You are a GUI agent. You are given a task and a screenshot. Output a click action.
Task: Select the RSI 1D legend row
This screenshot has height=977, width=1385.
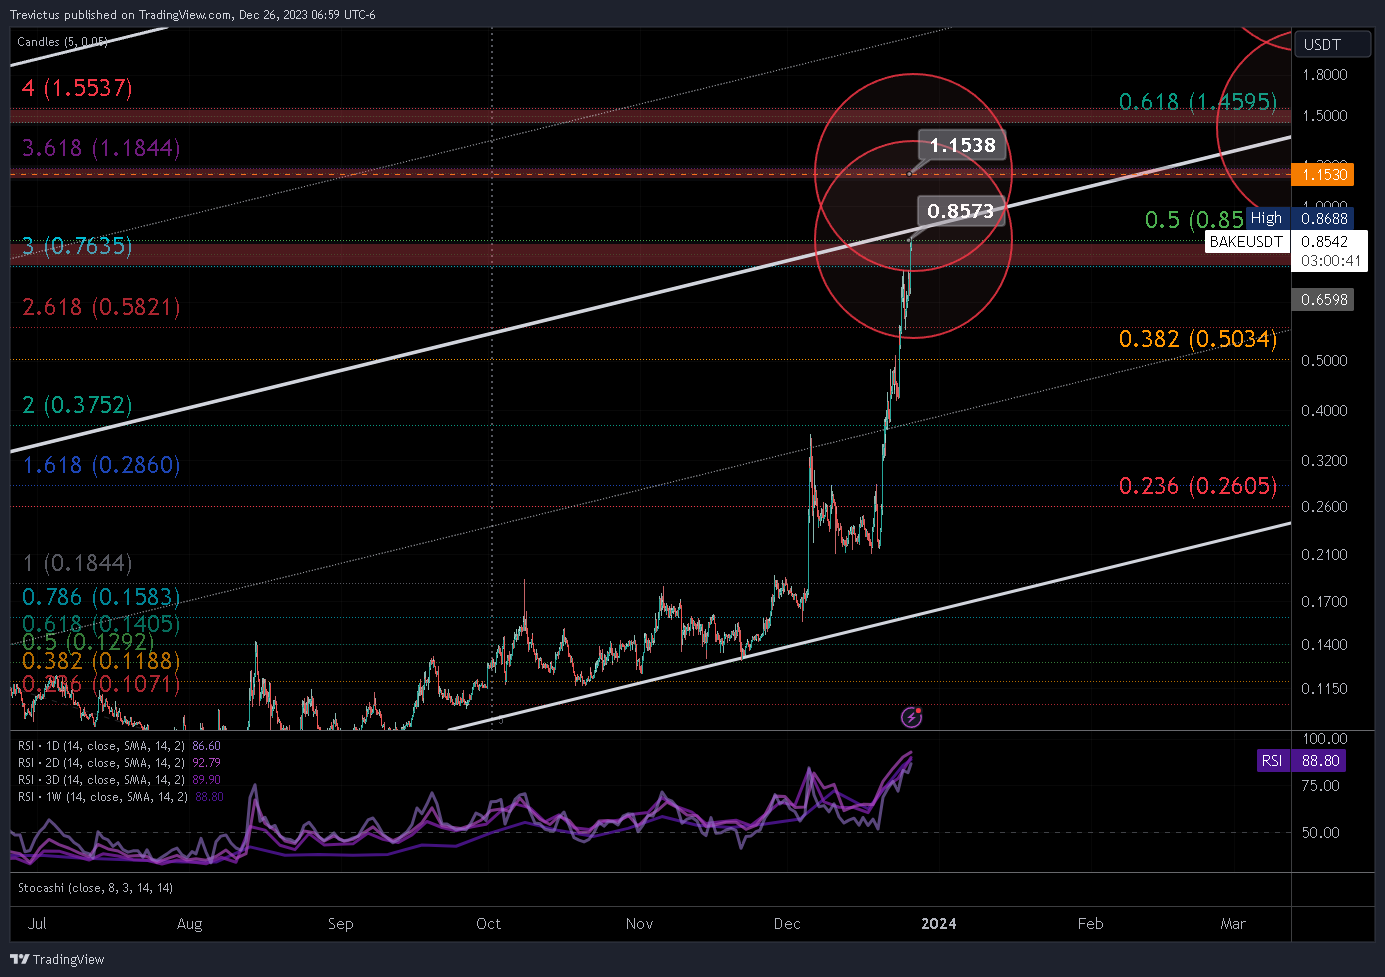click(119, 746)
